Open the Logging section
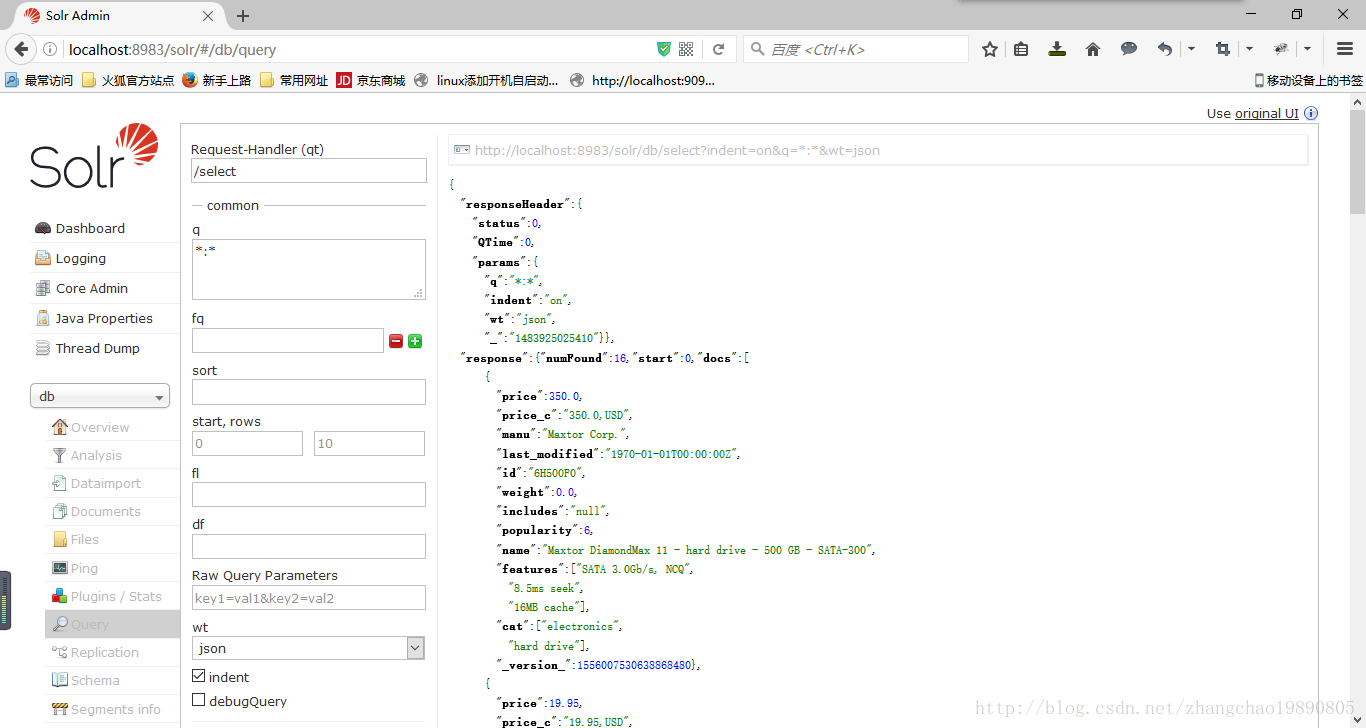Screen dimensions: 1366x728 (80, 258)
